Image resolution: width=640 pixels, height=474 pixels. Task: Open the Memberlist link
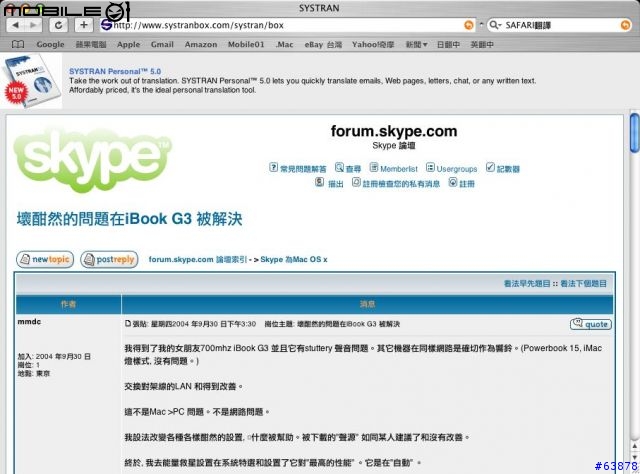pos(399,169)
